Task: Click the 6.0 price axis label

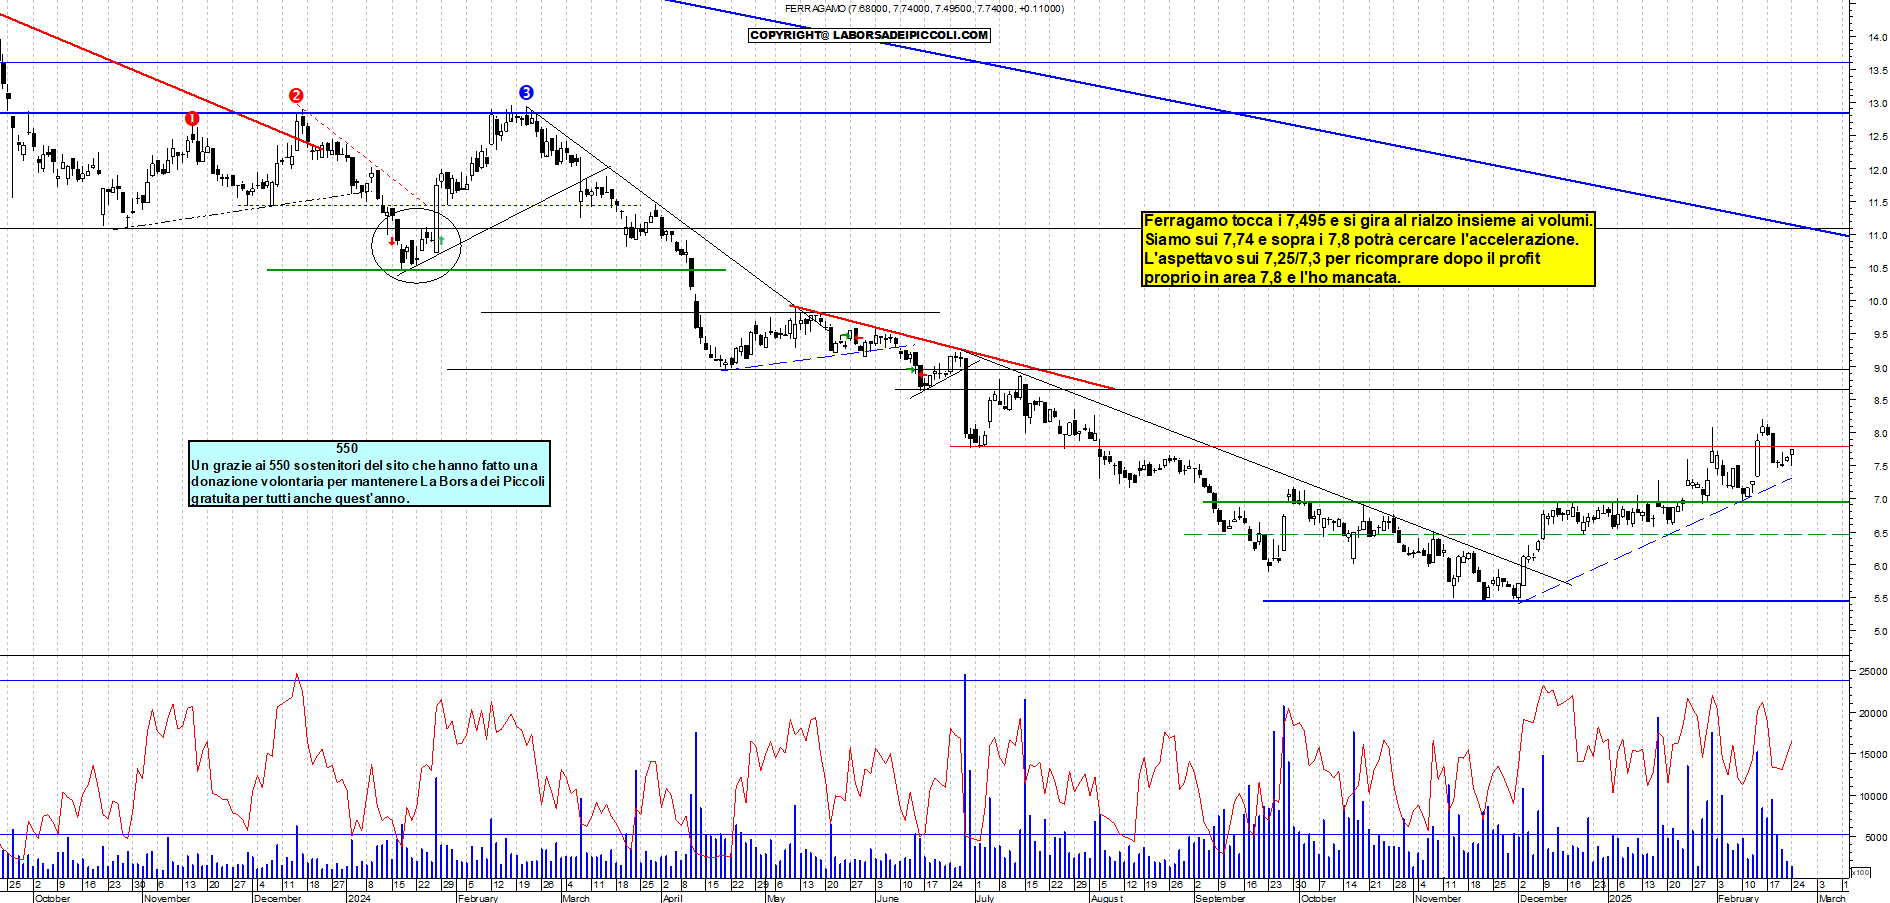Action: click(x=1880, y=566)
